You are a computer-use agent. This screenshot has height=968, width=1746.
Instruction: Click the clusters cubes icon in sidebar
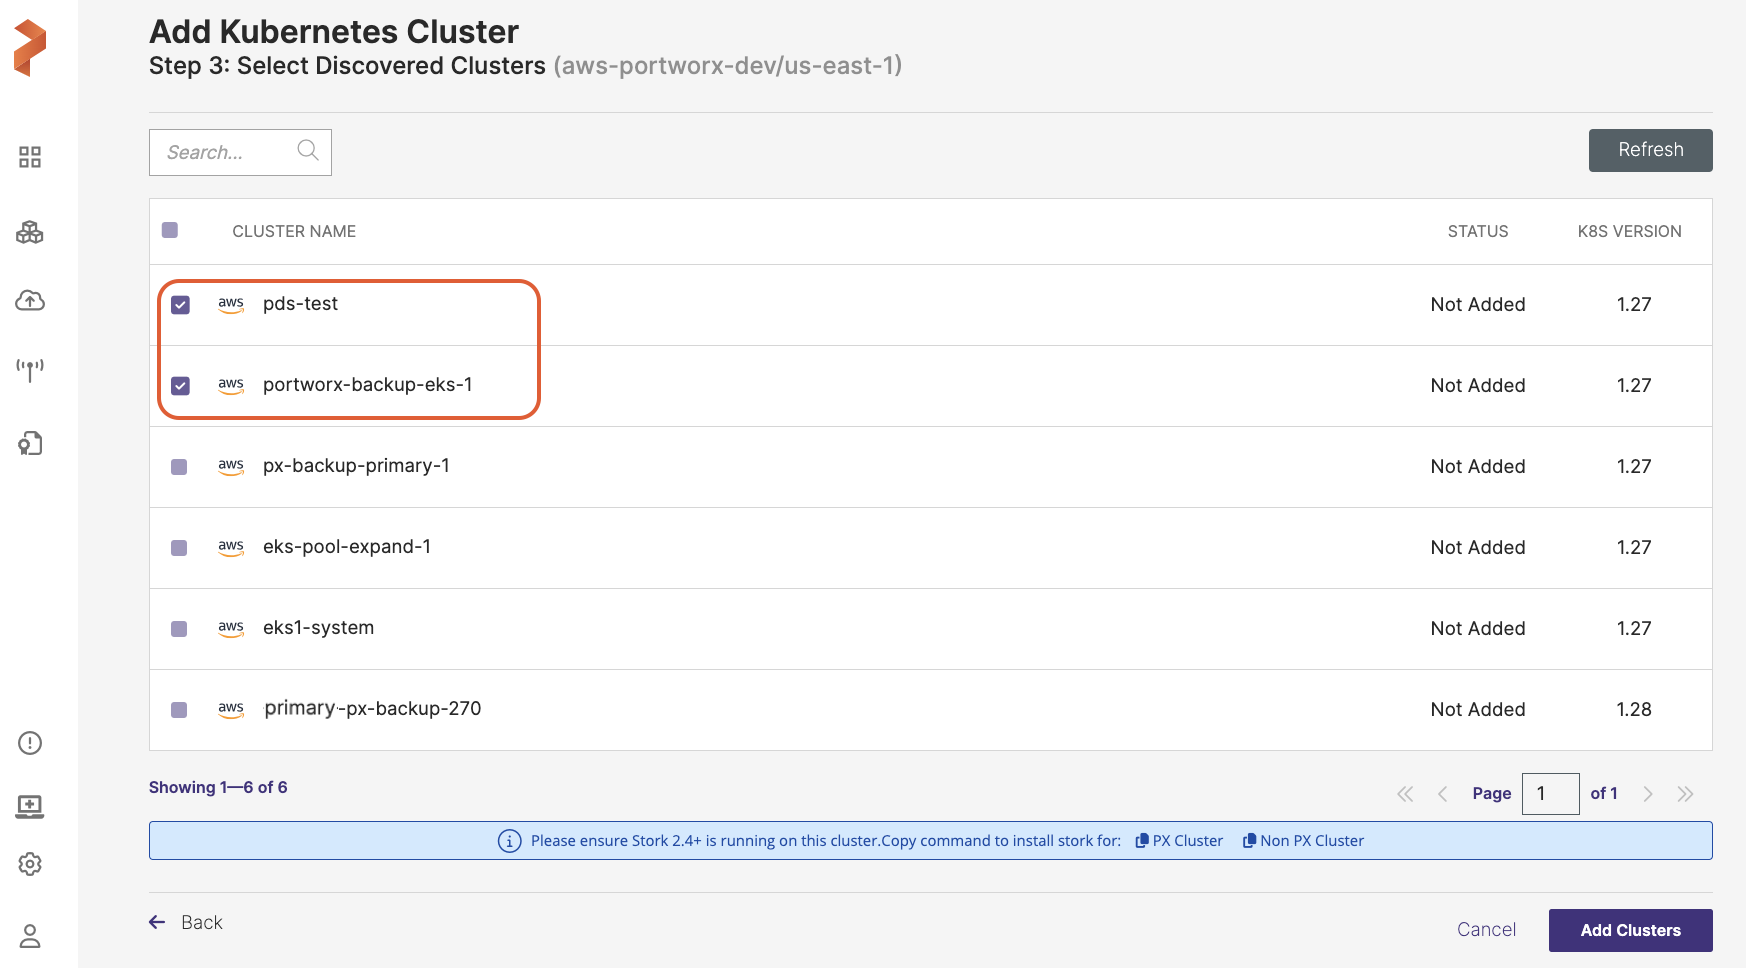point(30,233)
